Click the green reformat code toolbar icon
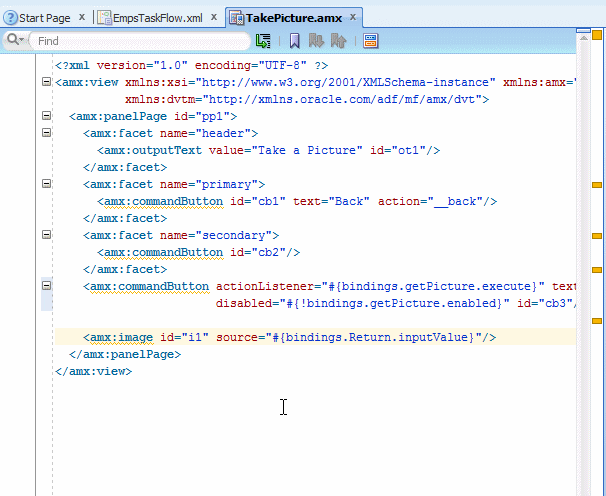 (x=263, y=41)
